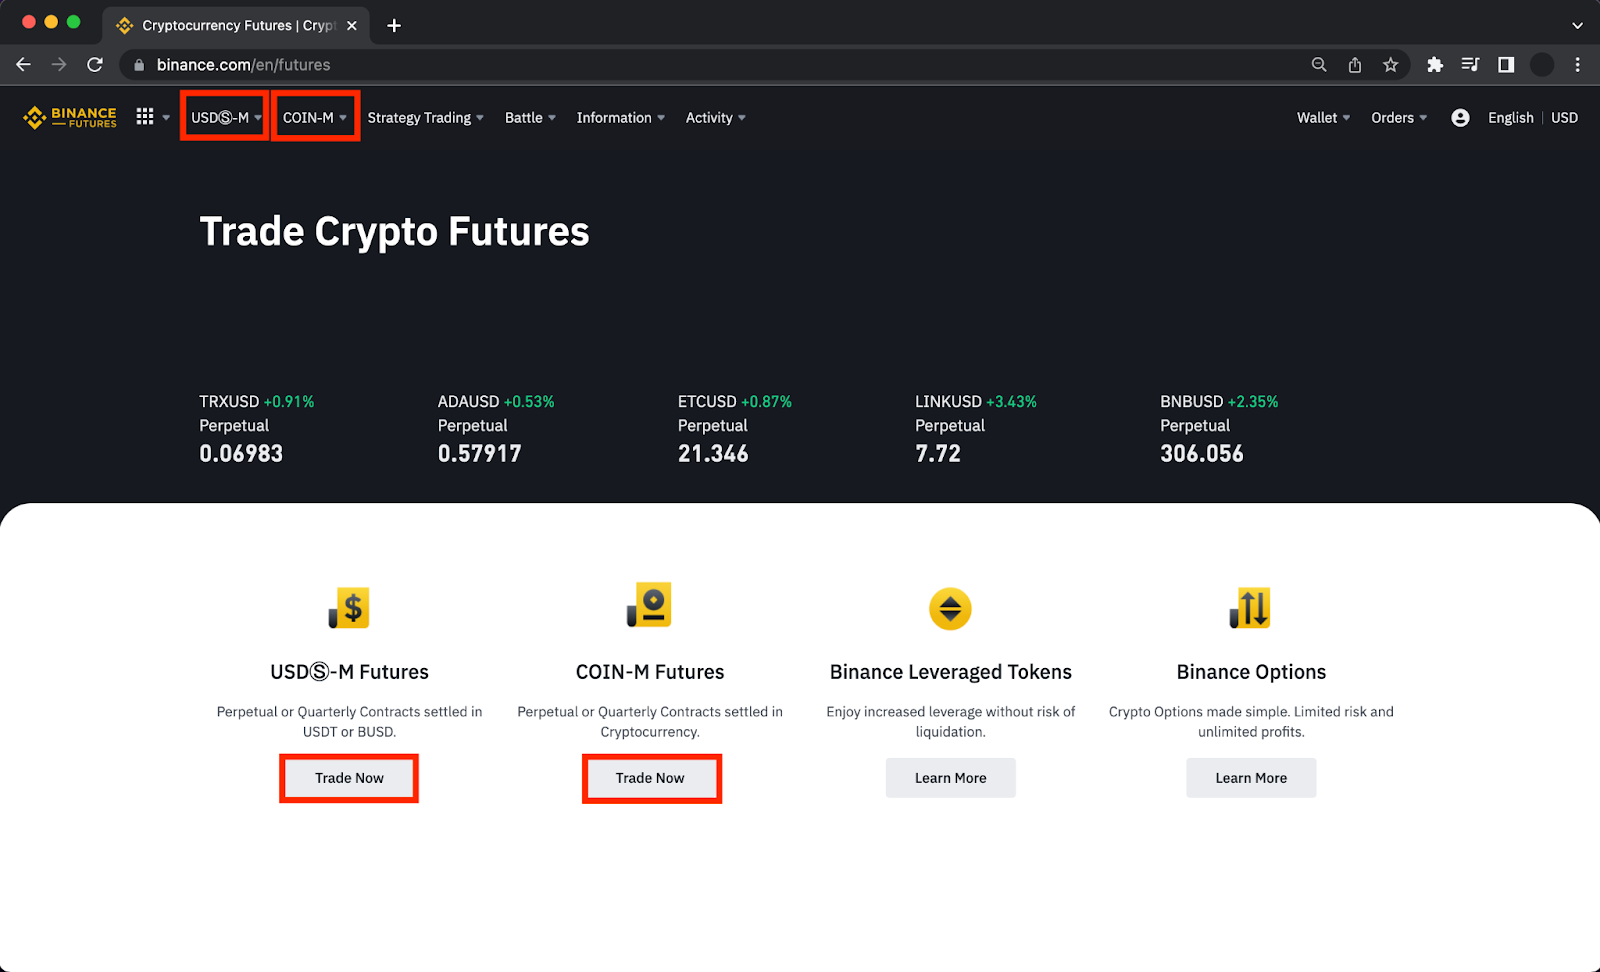The height and width of the screenshot is (972, 1600).
Task: Expand the COIN-M dropdown menu
Action: tap(314, 118)
